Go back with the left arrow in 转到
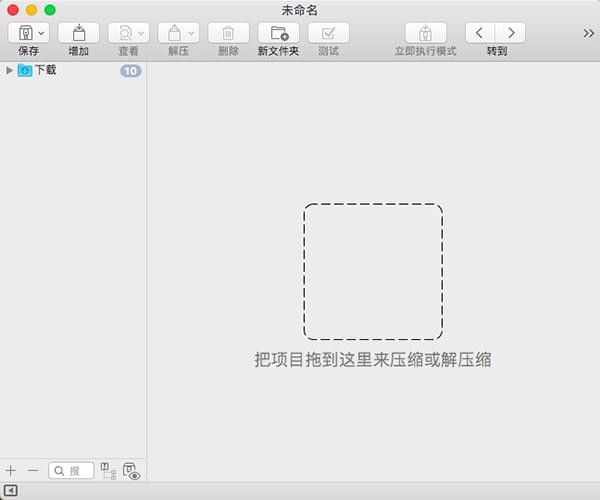 click(x=480, y=33)
